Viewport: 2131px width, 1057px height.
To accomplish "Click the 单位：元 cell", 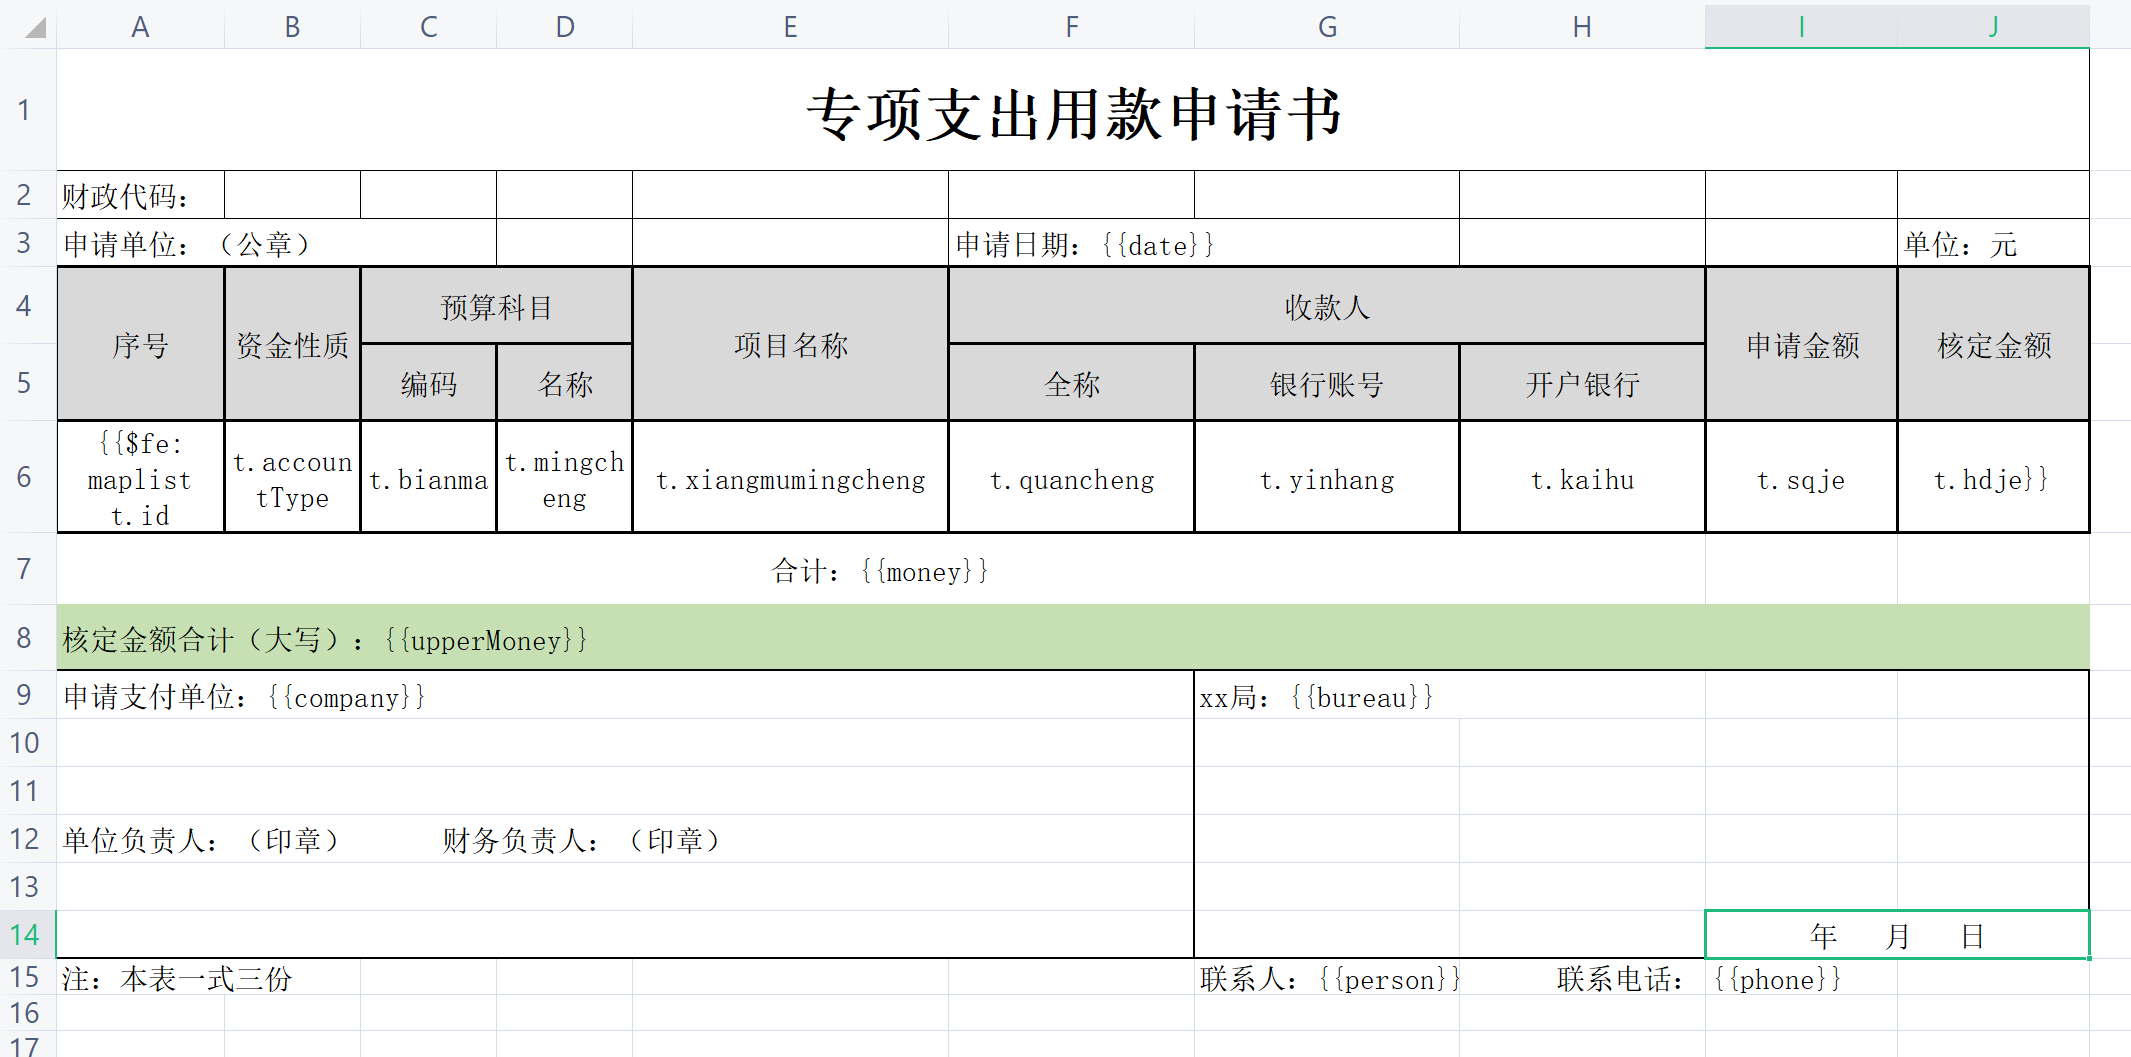I will [x=1990, y=242].
